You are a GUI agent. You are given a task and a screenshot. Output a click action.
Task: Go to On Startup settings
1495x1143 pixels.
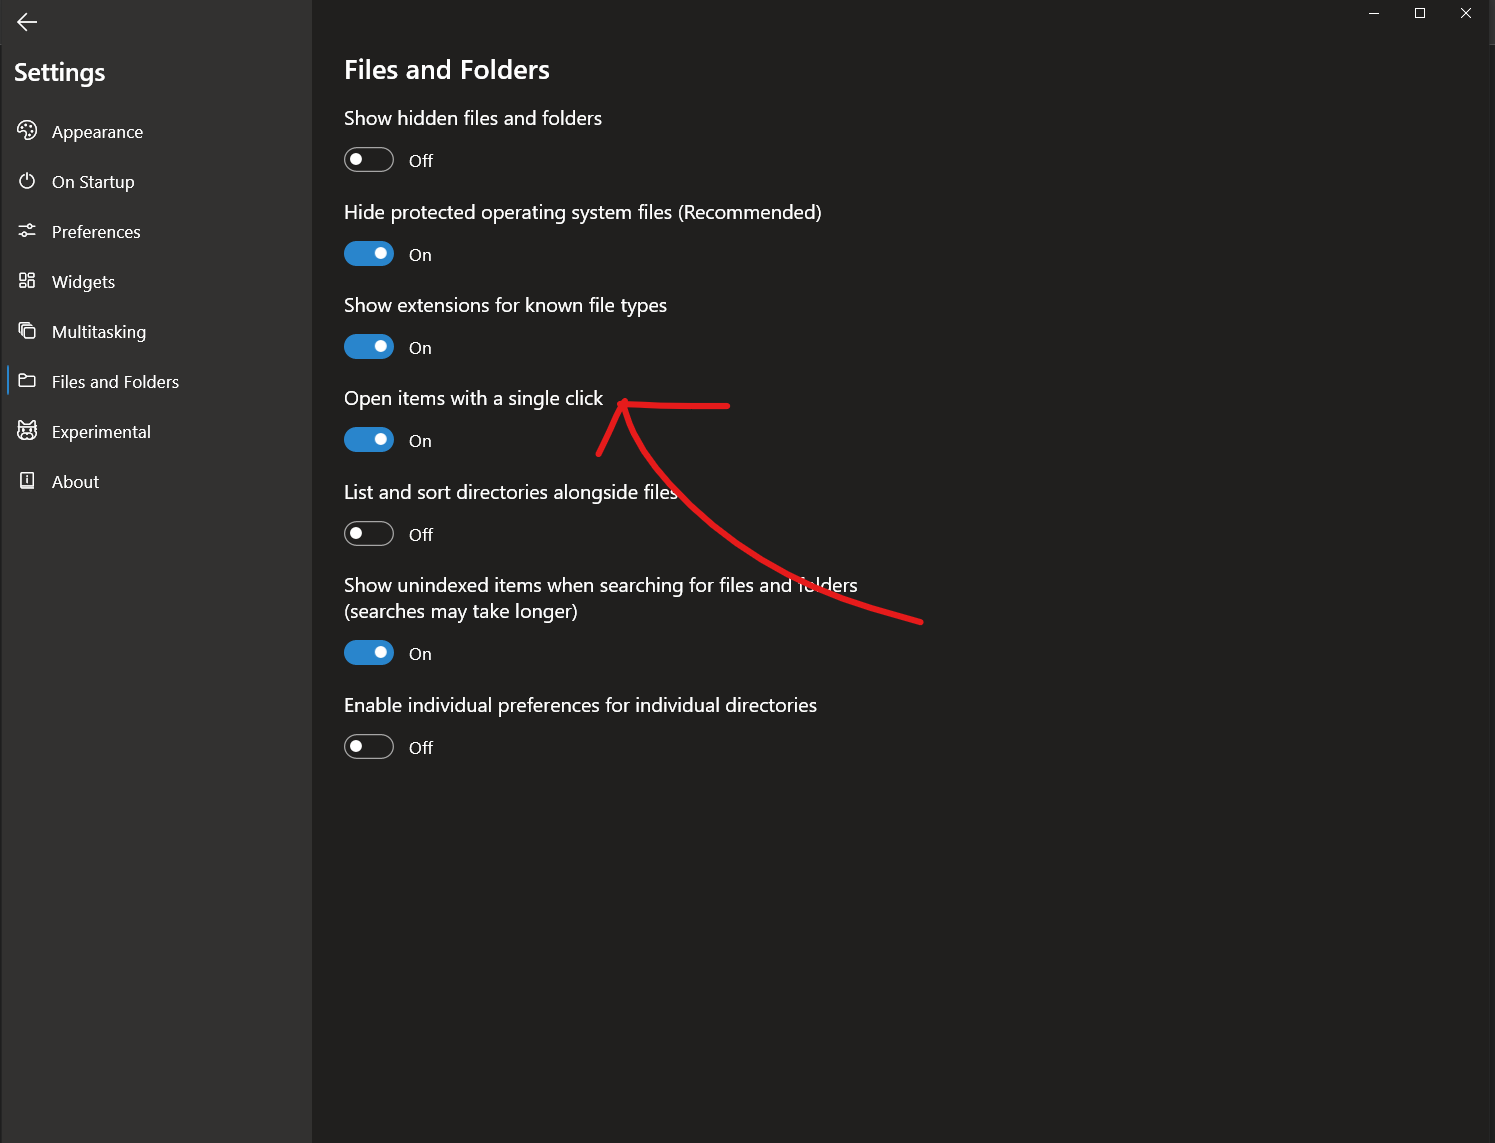pyautogui.click(x=93, y=181)
